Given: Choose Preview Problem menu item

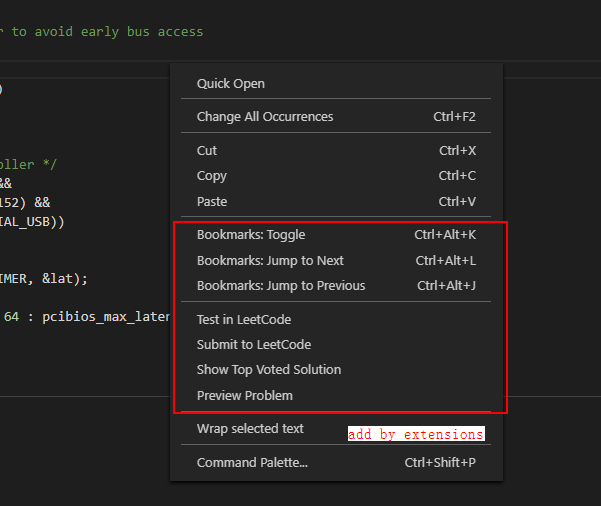Looking at the screenshot, I should (336, 396).
